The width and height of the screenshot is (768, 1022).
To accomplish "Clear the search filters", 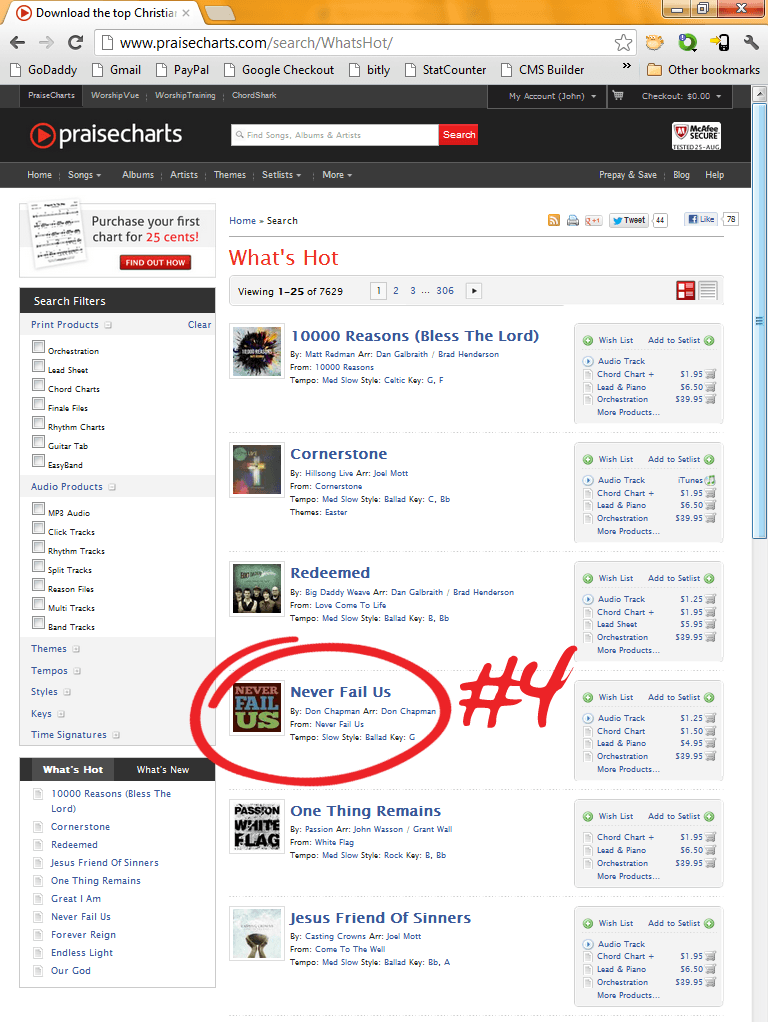I will click(x=199, y=325).
